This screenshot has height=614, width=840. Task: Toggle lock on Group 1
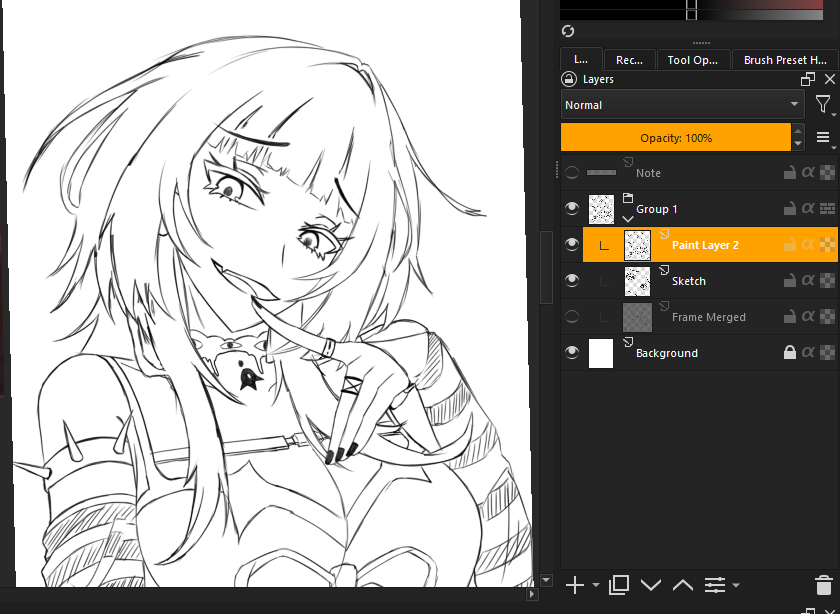[789, 208]
